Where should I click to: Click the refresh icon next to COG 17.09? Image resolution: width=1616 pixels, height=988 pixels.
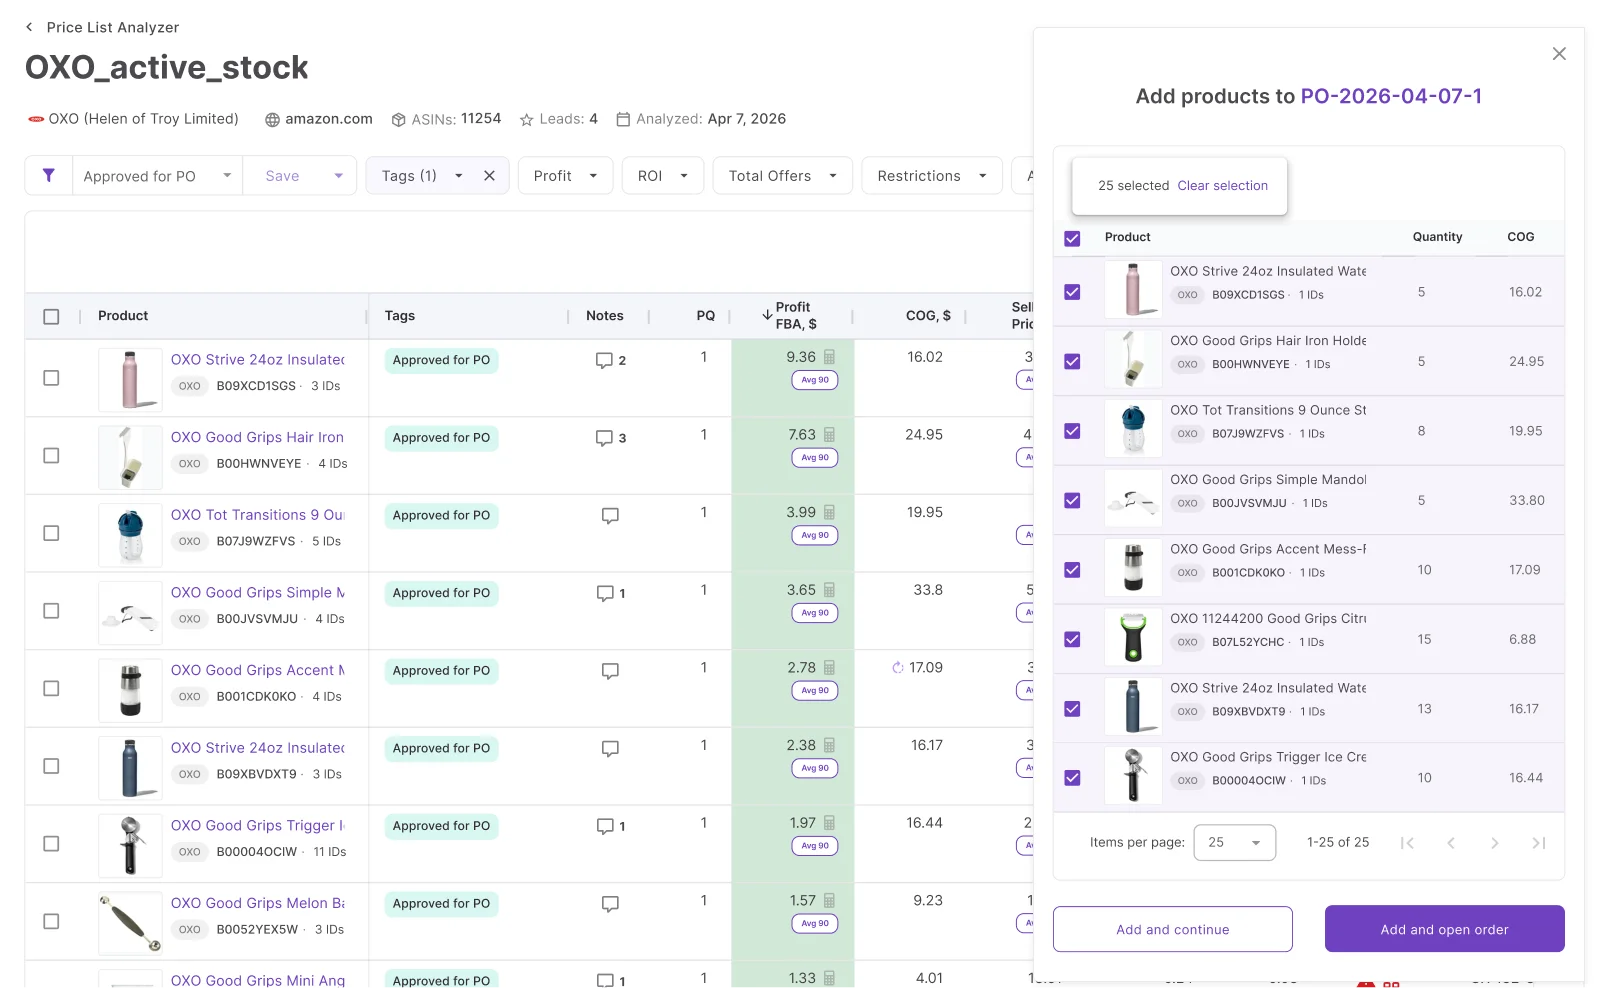click(x=897, y=668)
